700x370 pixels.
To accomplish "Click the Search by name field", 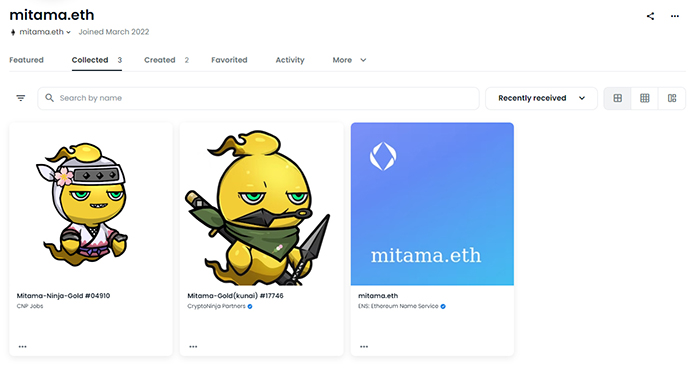I will click(x=258, y=98).
